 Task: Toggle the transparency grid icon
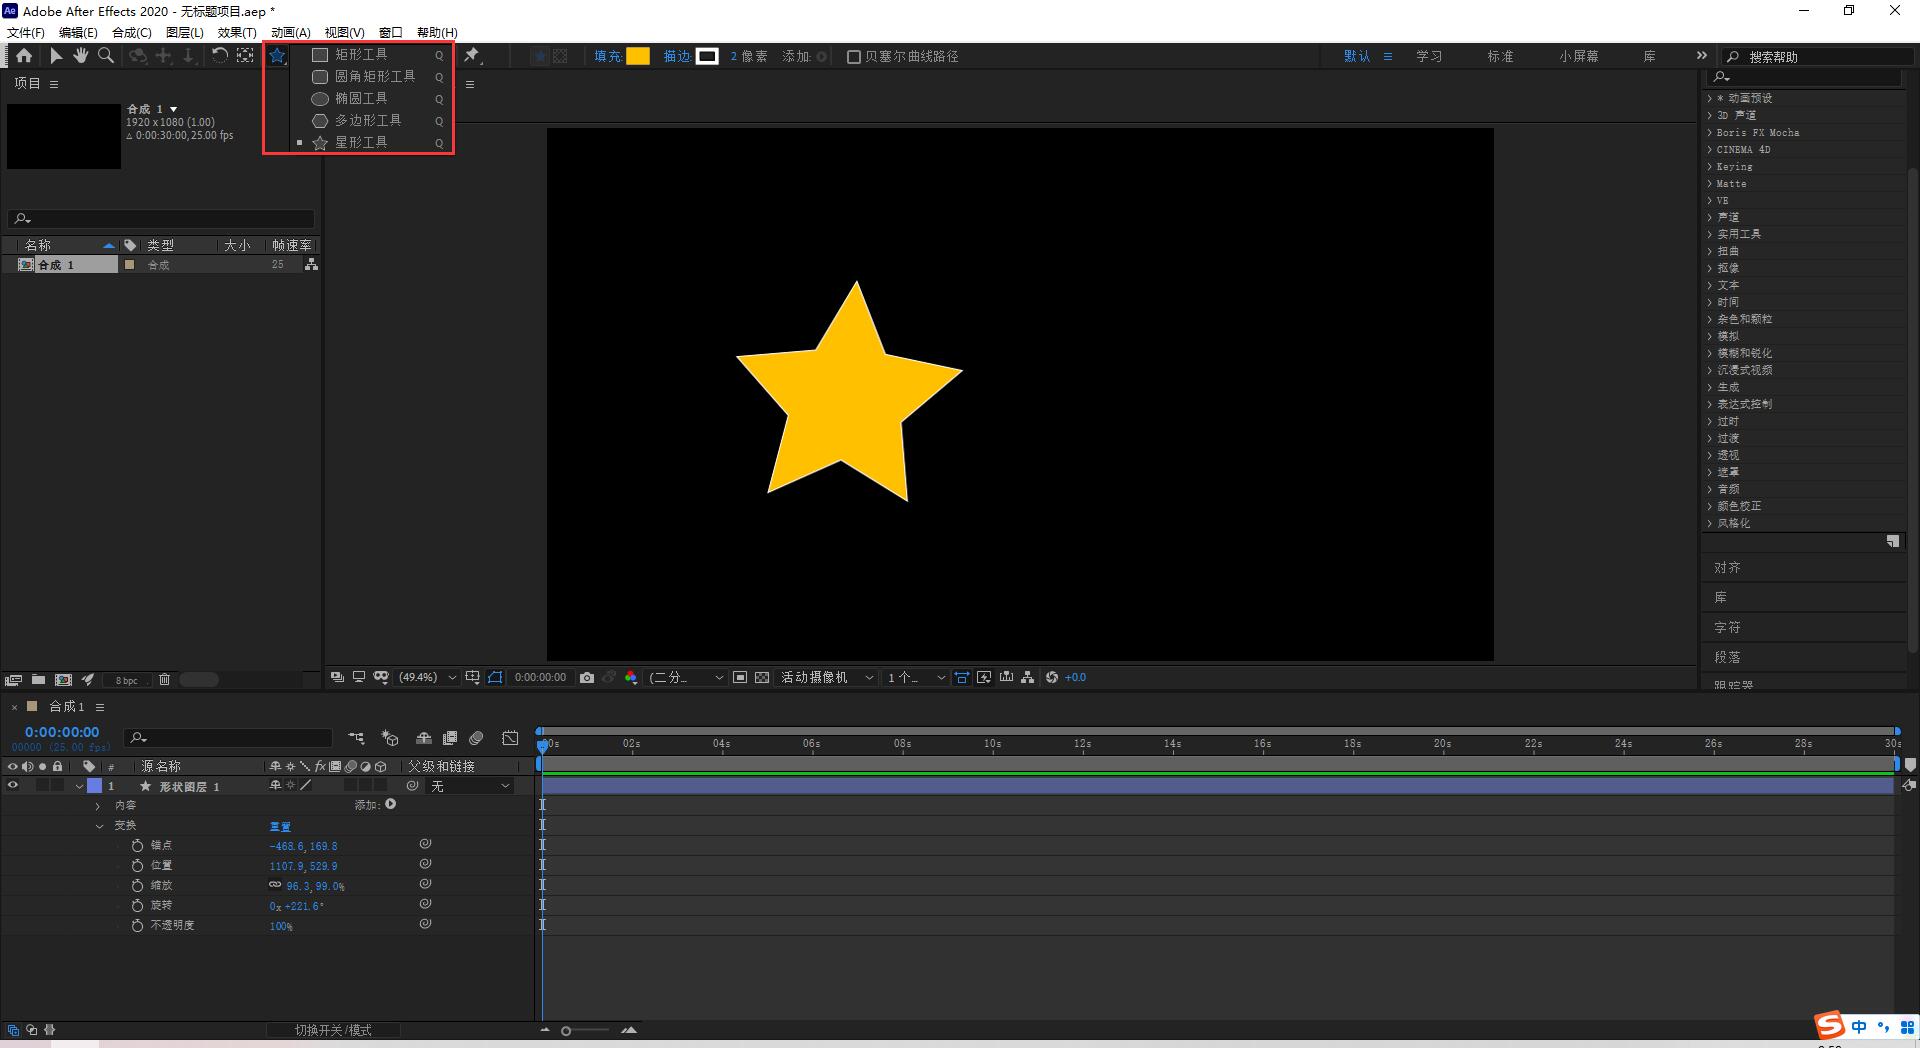[x=762, y=677]
